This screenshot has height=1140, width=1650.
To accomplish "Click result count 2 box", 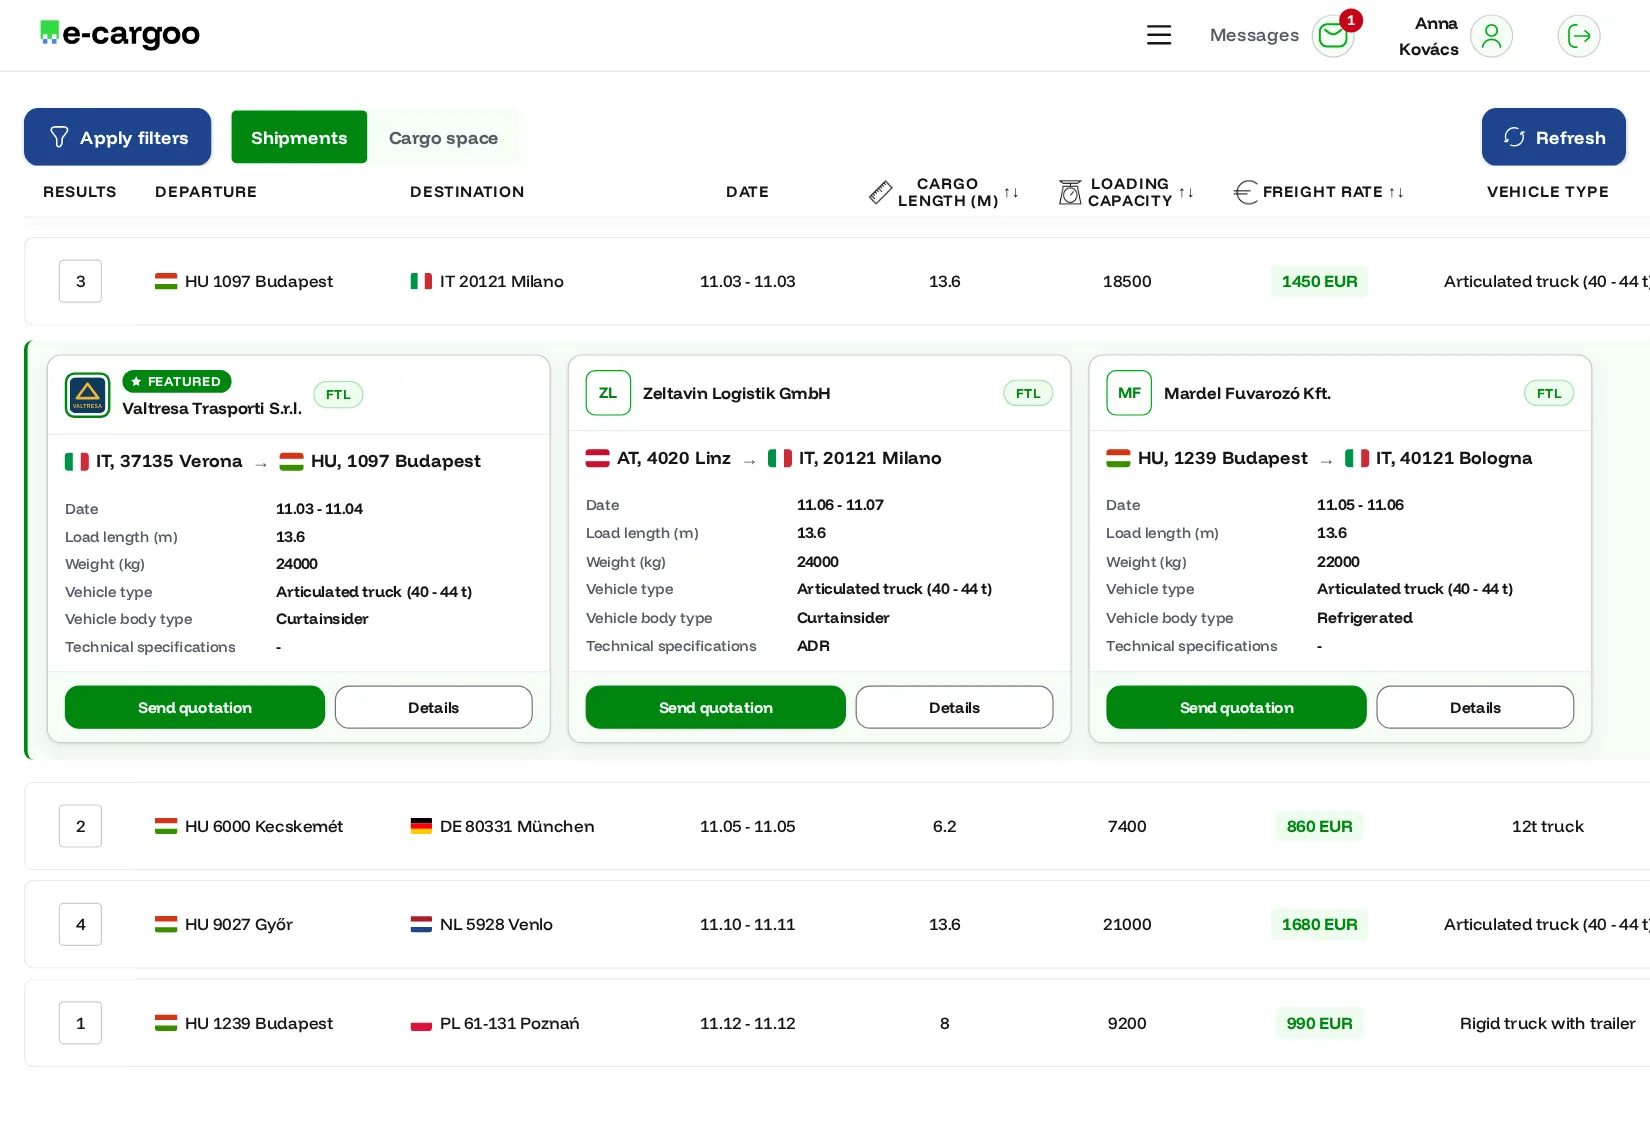I will 80,826.
